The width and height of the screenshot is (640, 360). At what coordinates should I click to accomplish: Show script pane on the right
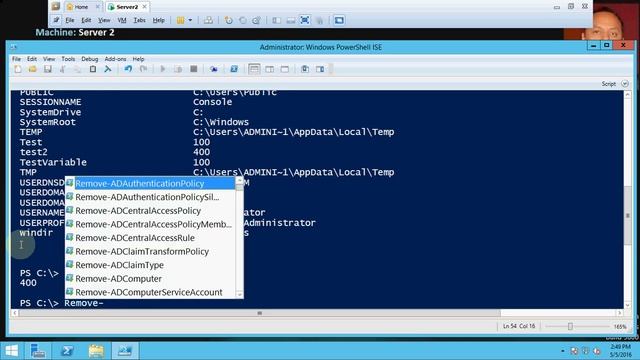pos(269,69)
